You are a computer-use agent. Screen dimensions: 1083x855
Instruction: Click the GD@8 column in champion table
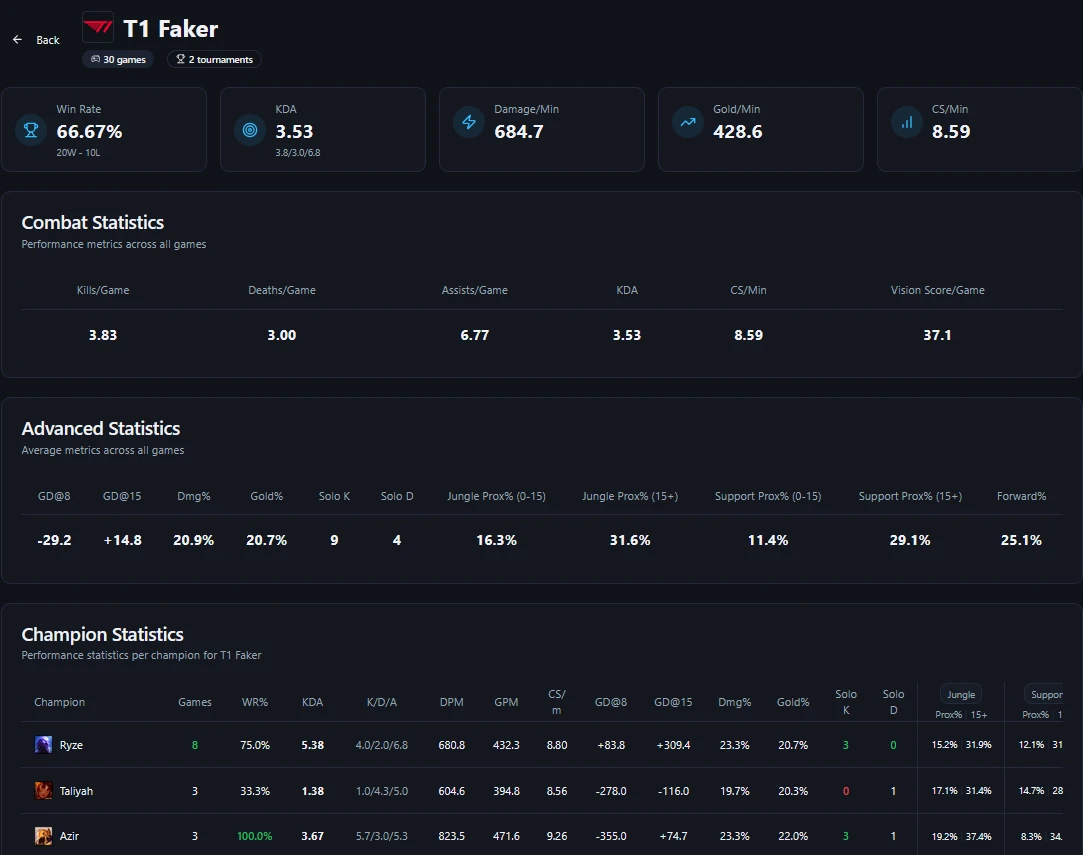click(611, 702)
